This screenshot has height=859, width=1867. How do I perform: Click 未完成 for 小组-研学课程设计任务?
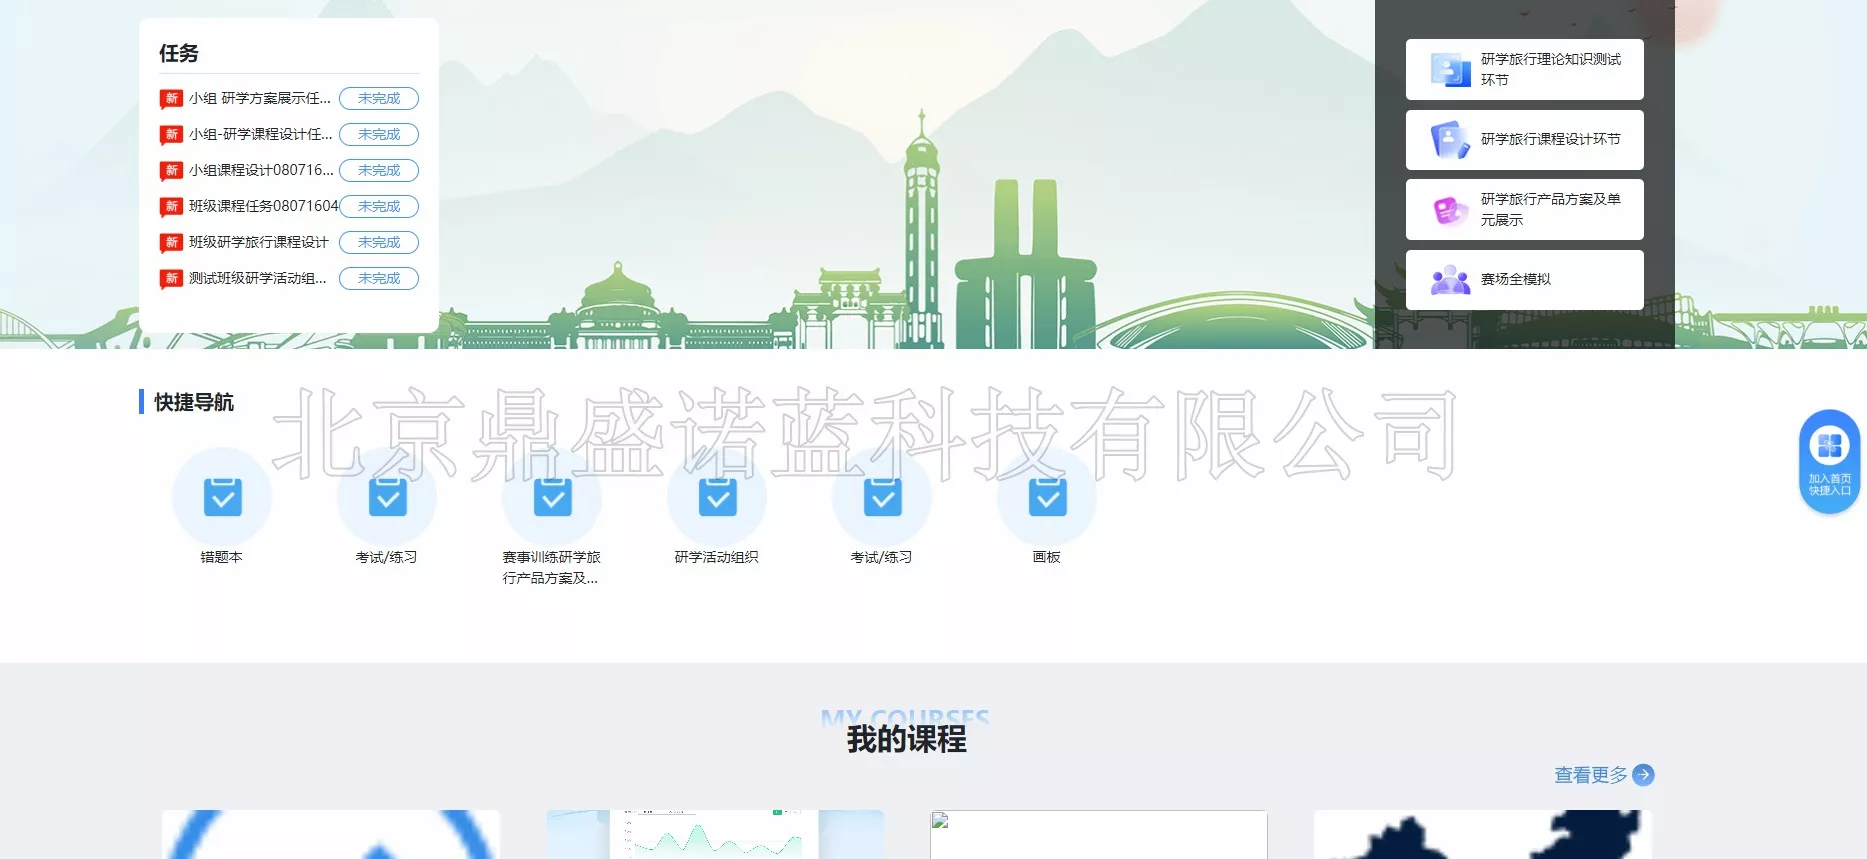click(x=379, y=134)
